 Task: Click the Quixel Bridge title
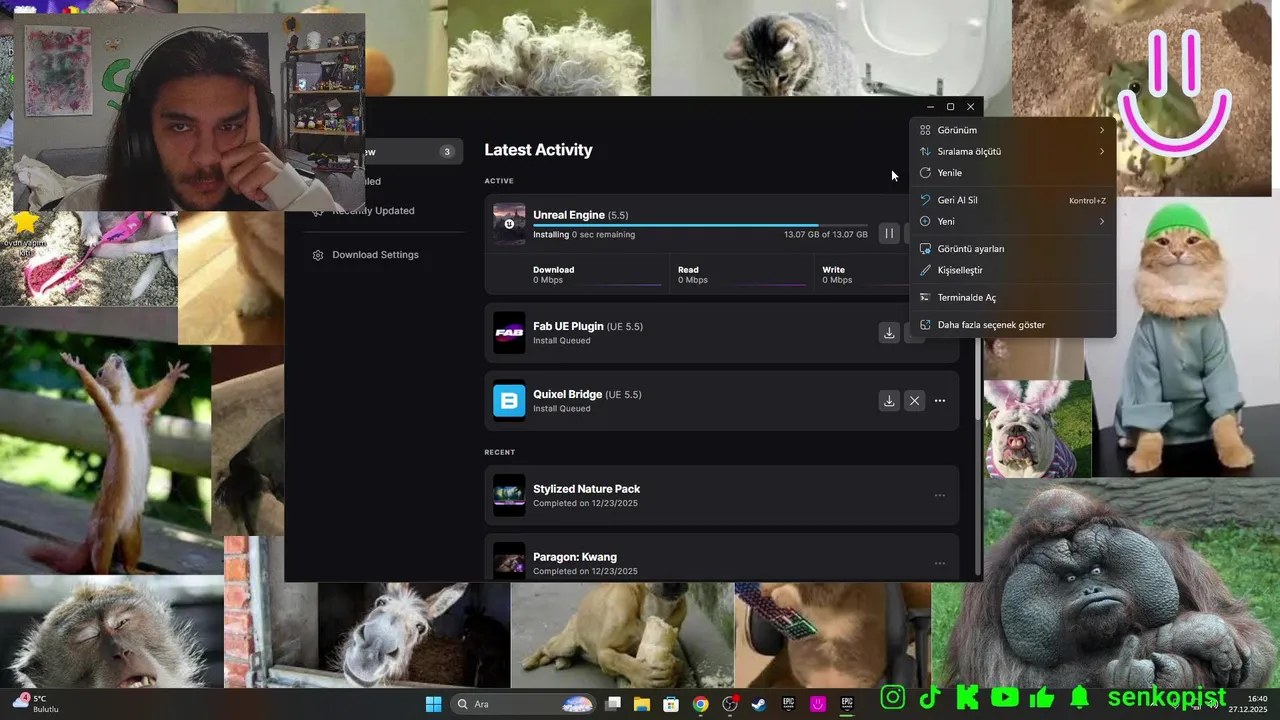tap(567, 395)
